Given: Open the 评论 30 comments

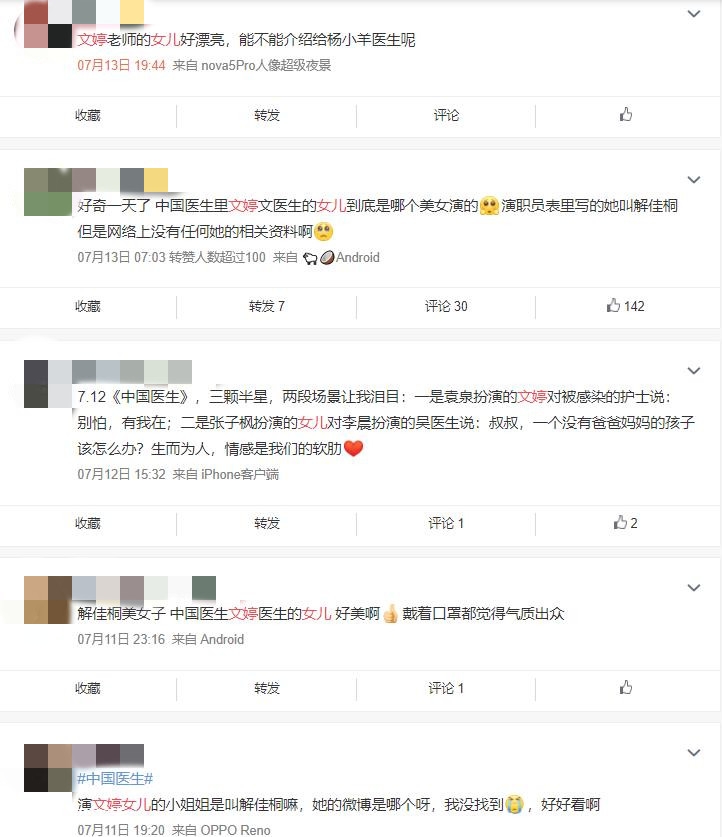Looking at the screenshot, I should 446,306.
